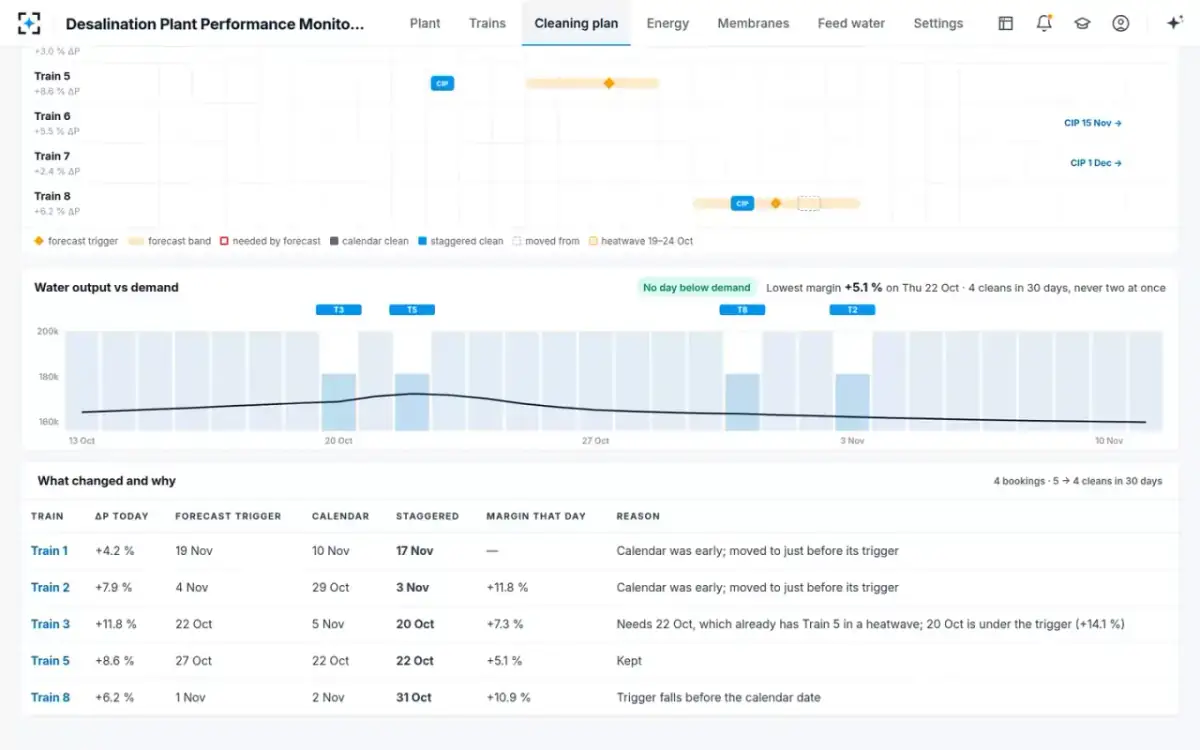Open Train 1 link in changes table

[50, 551]
